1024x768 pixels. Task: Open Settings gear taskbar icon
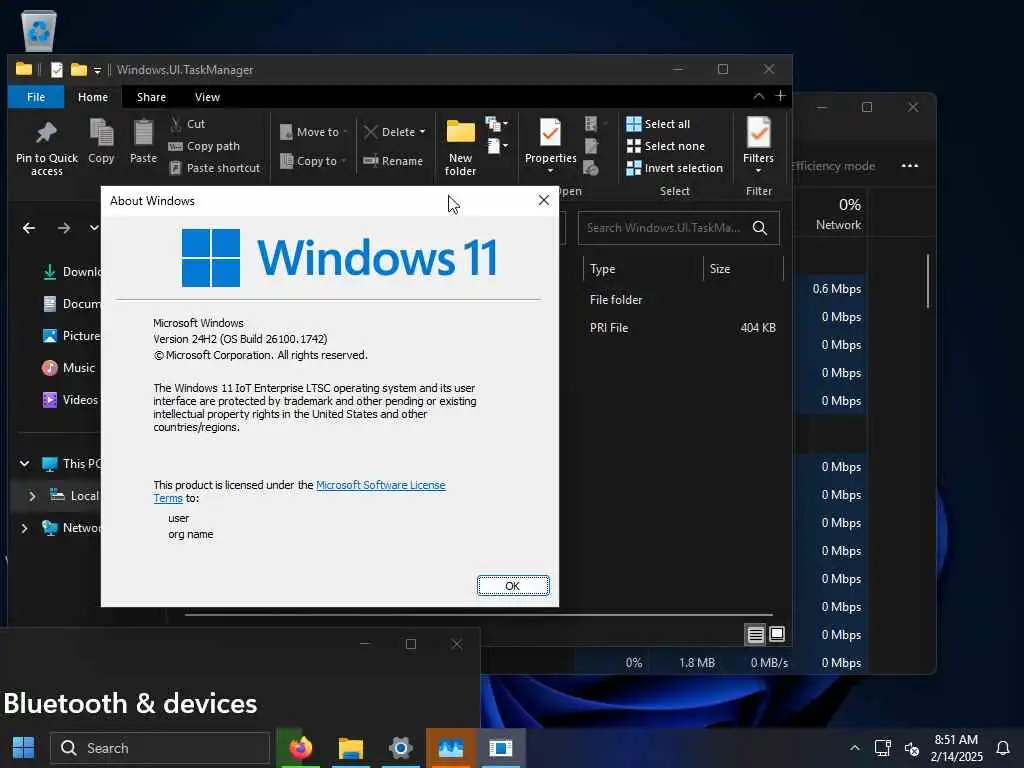point(400,748)
